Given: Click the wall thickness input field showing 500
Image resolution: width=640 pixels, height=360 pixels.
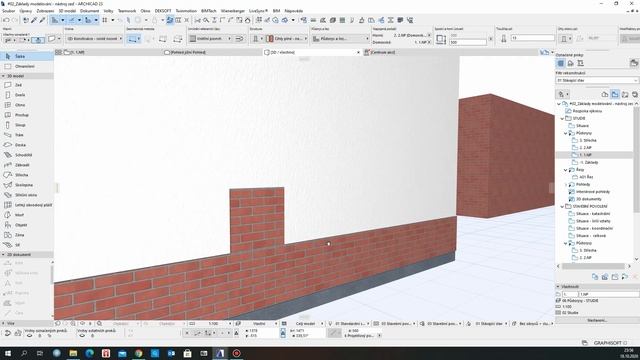Looking at the screenshot, I should [x=468, y=42].
